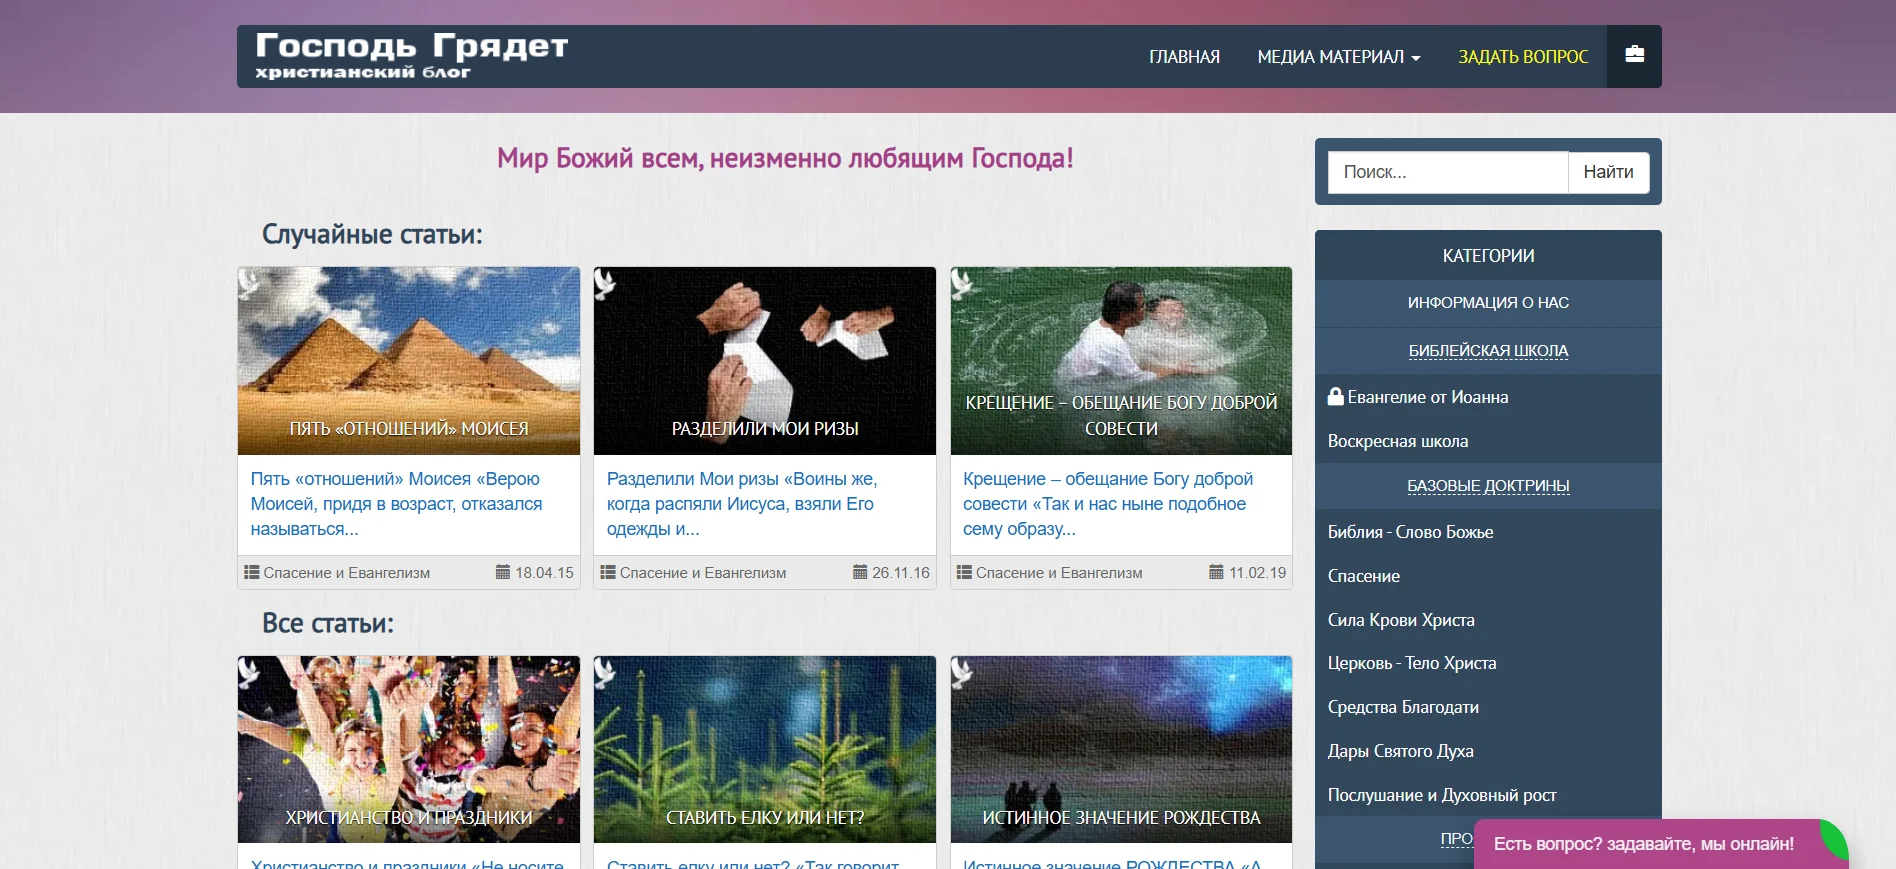Viewport: 1896px width, 869px height.
Task: Collapse the Базовые доктрины category section
Action: pyautogui.click(x=1488, y=486)
